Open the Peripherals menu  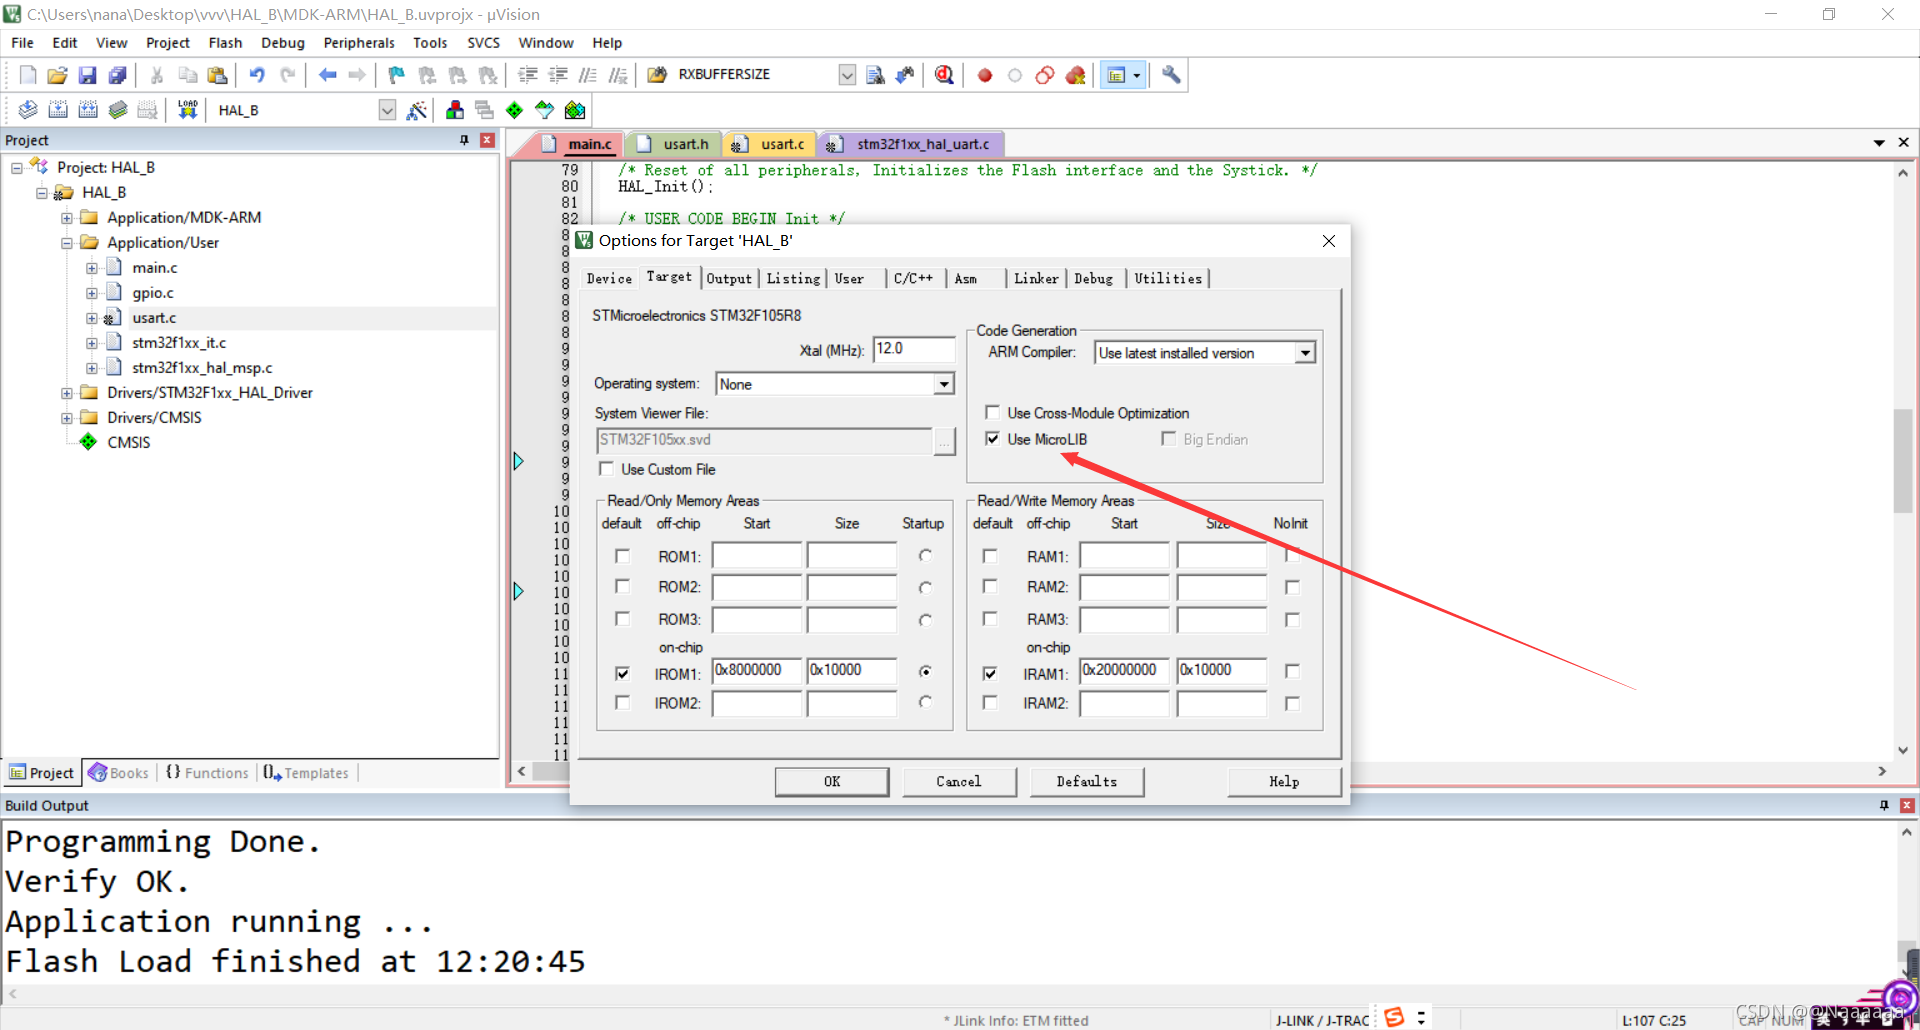coord(359,43)
